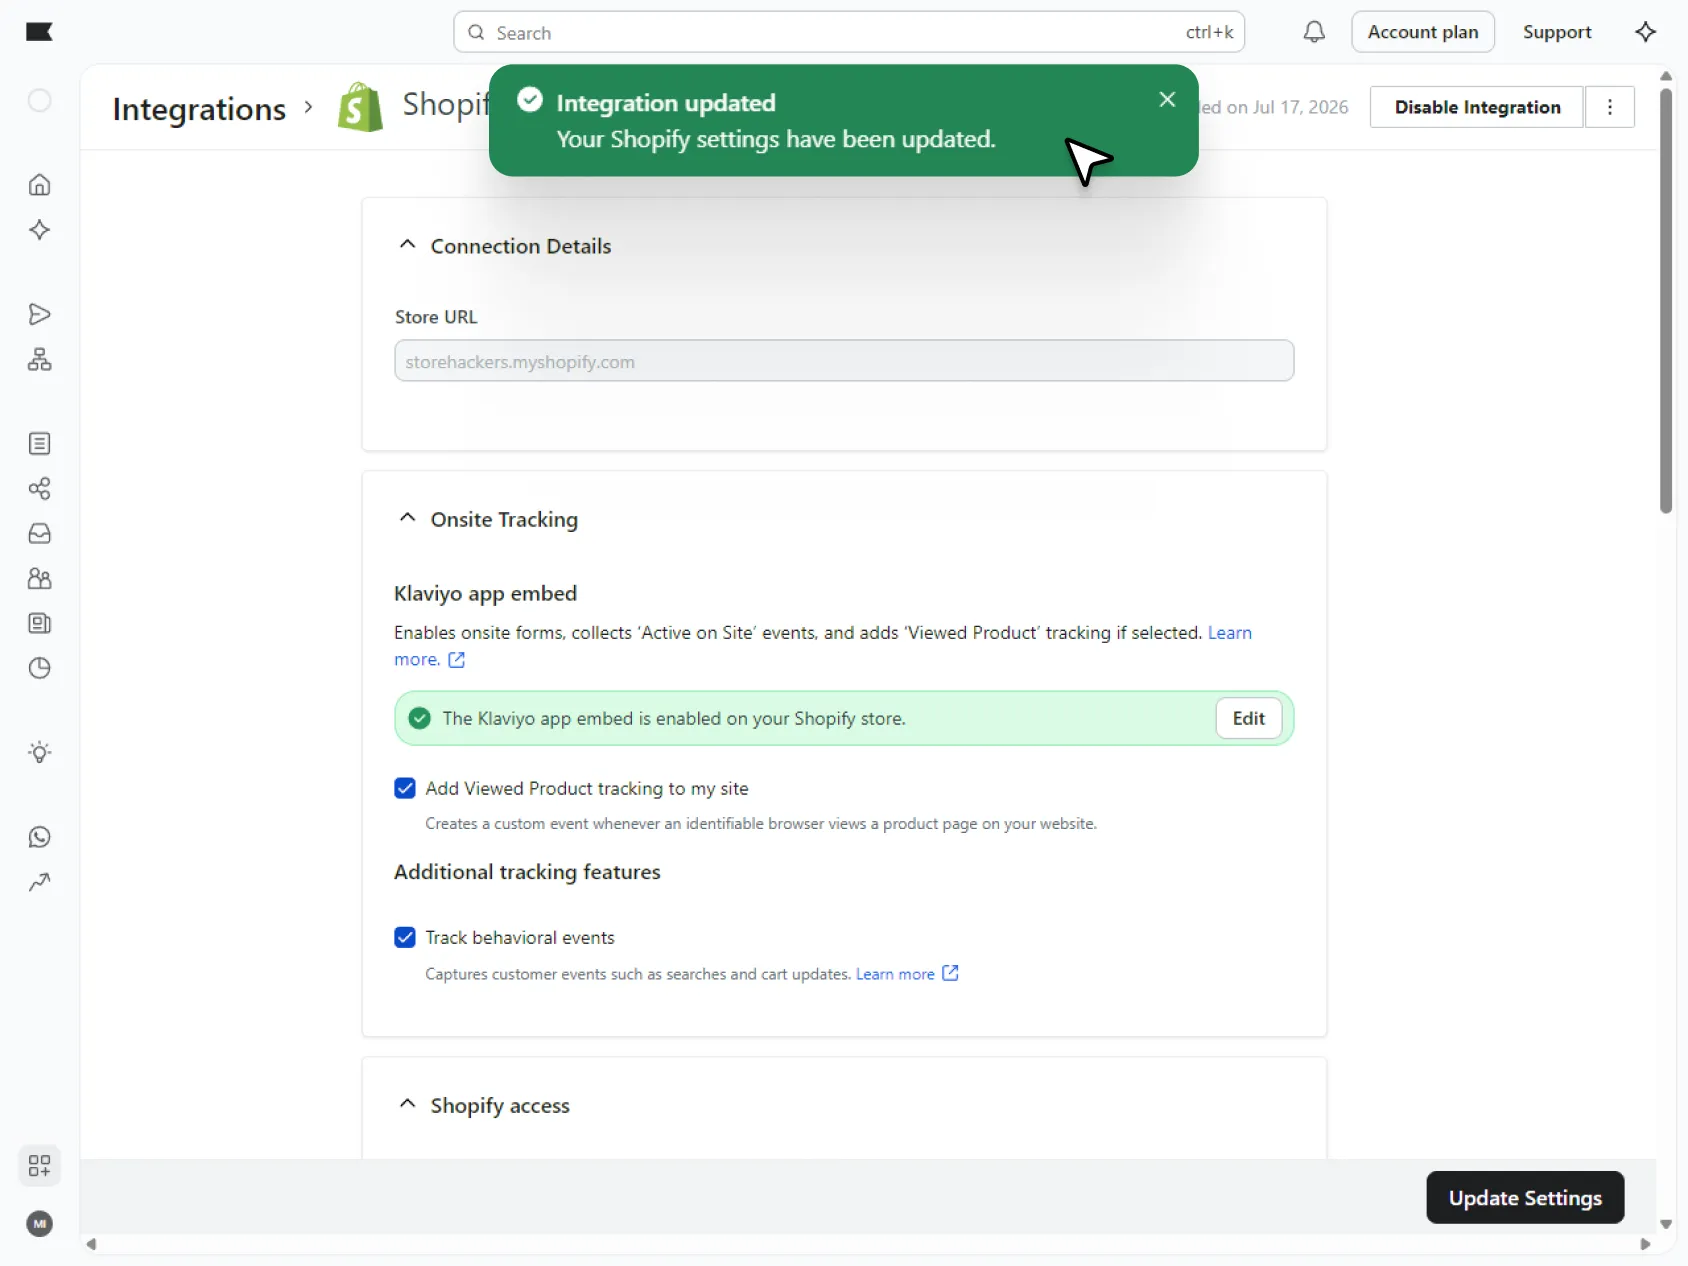This screenshot has height=1266, width=1688.
Task: Click the scroll down arrow
Action: (x=1666, y=1224)
